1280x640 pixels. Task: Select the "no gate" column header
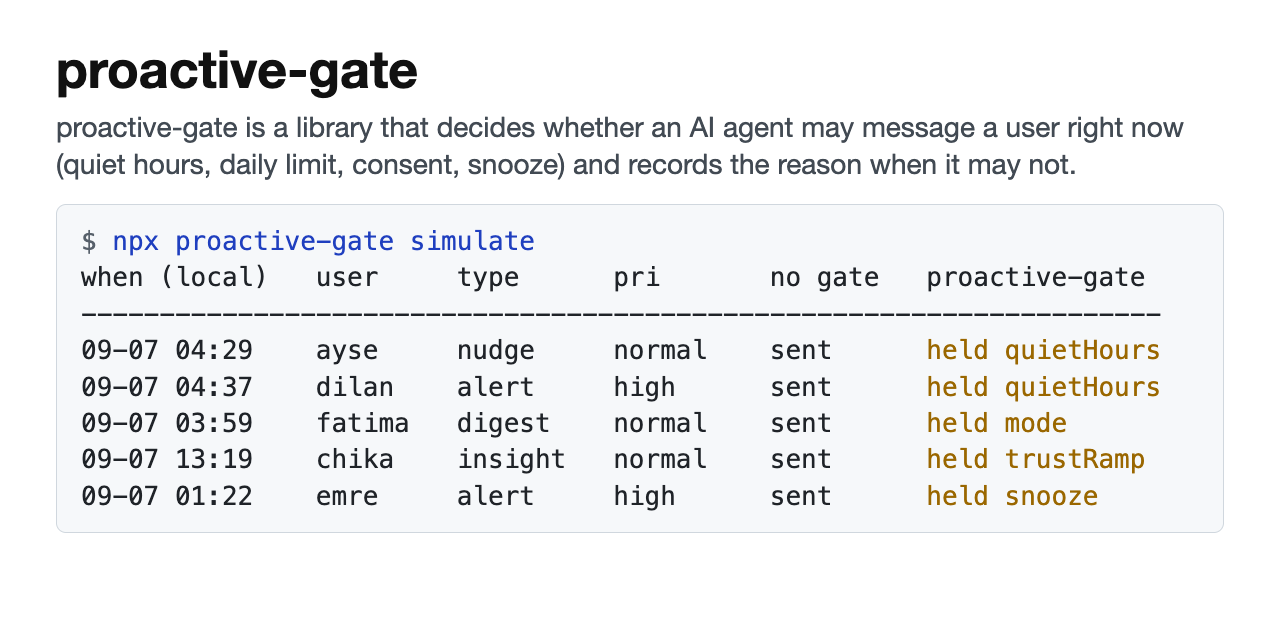(824, 278)
